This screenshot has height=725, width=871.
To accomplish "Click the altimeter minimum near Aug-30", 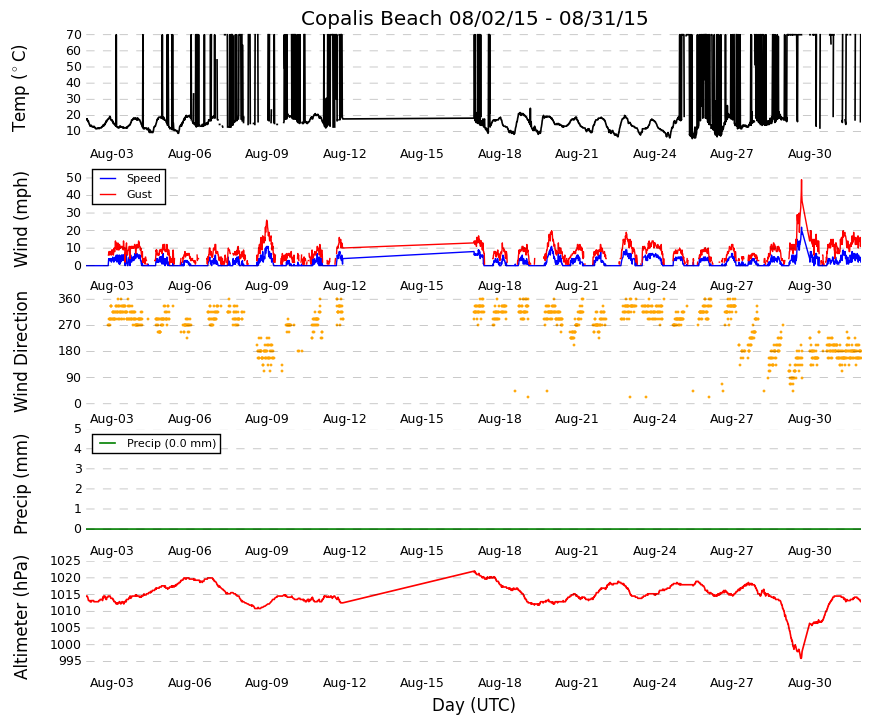I will tap(800, 658).
